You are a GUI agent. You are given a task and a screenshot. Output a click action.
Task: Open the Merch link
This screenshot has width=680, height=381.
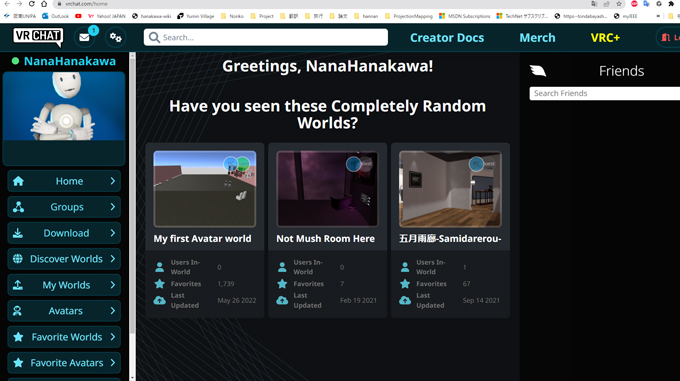click(x=537, y=38)
